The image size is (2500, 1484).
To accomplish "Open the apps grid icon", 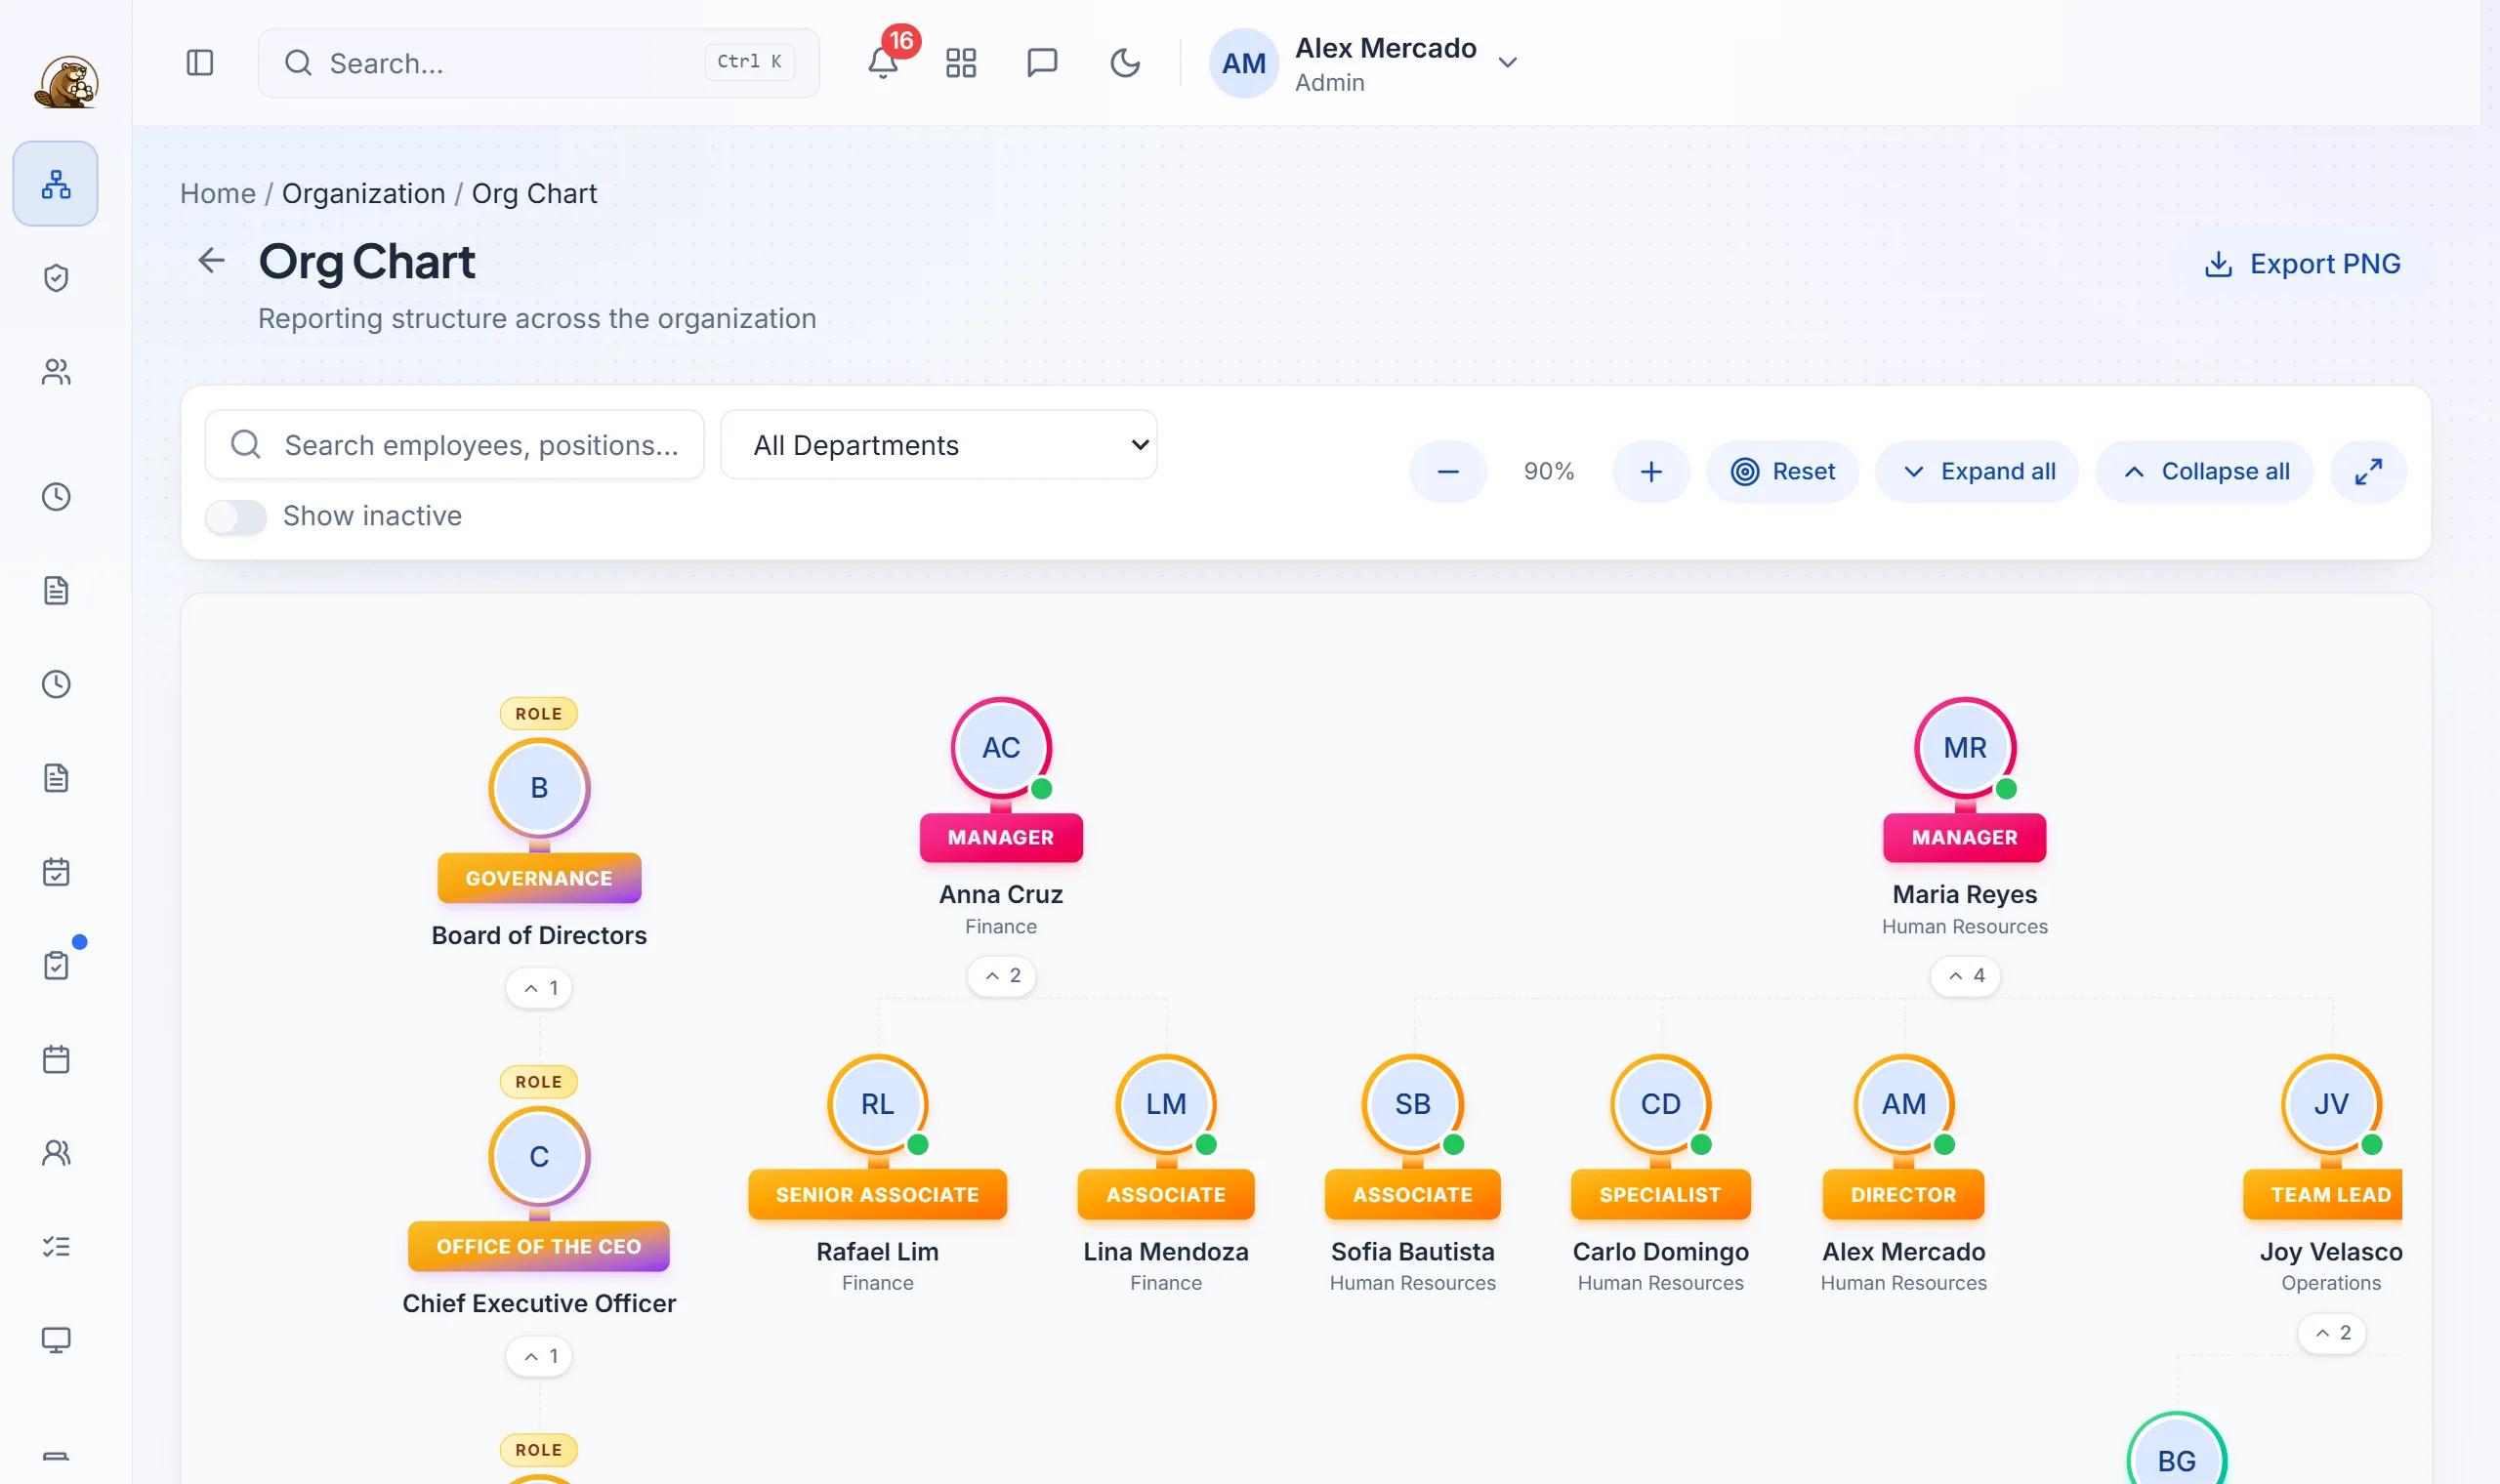I will point(961,63).
